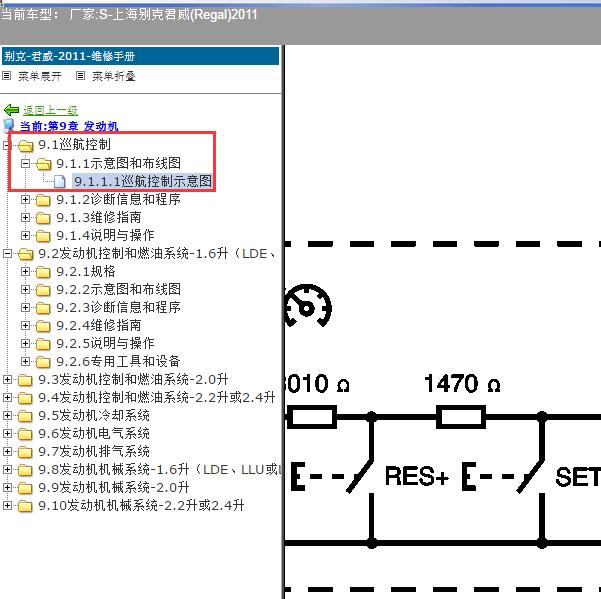
Task: Click the folder icon of 9.1.1示意图和布线图
Action: tap(43, 164)
